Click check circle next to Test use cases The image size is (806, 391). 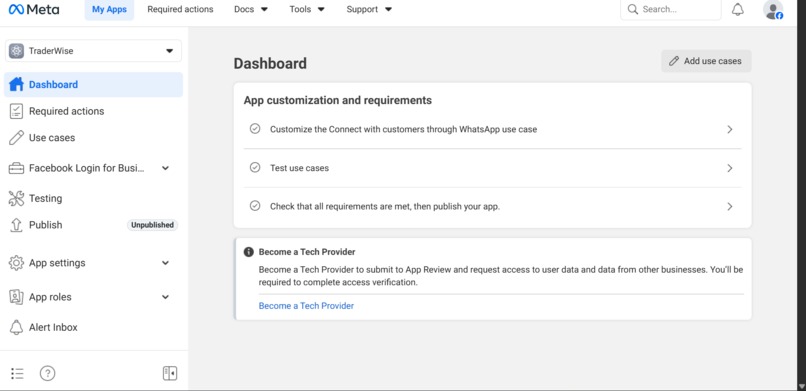click(x=255, y=167)
